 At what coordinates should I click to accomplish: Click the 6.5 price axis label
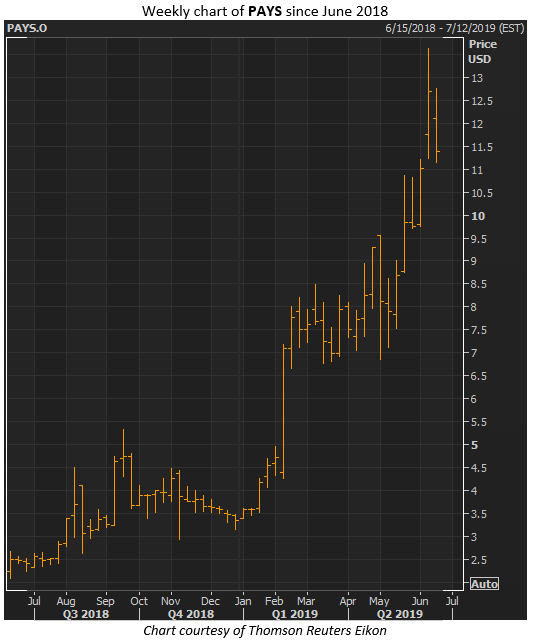[x=479, y=376]
